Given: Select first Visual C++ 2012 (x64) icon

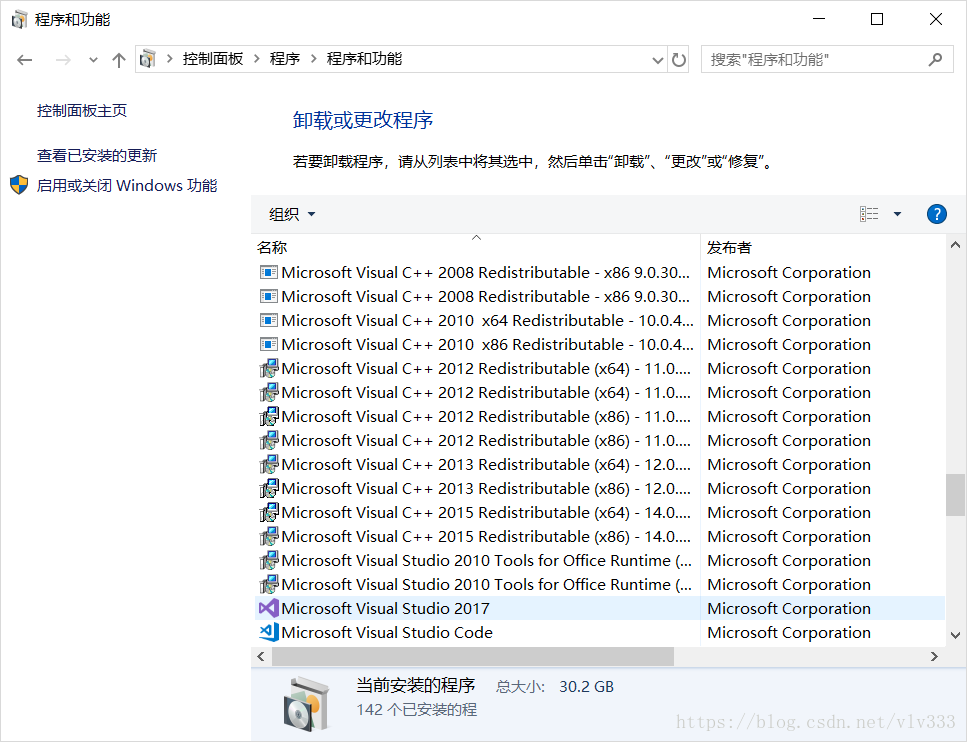Looking at the screenshot, I should click(269, 369).
